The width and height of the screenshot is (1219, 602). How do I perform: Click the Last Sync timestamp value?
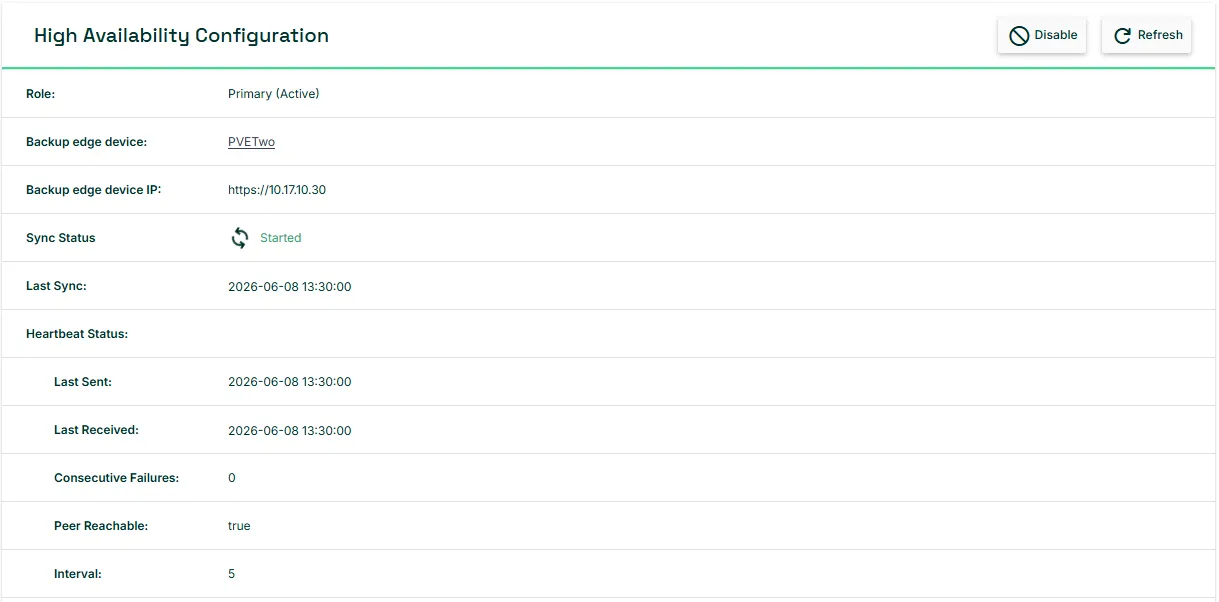point(290,287)
